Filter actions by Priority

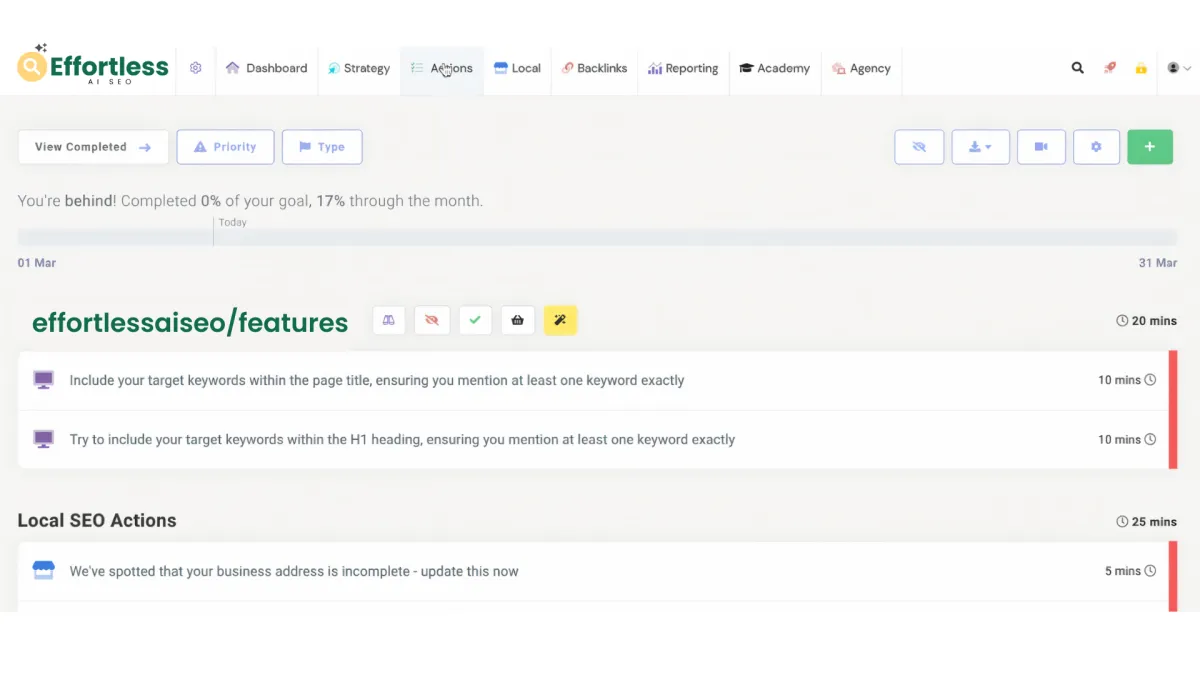(x=226, y=147)
